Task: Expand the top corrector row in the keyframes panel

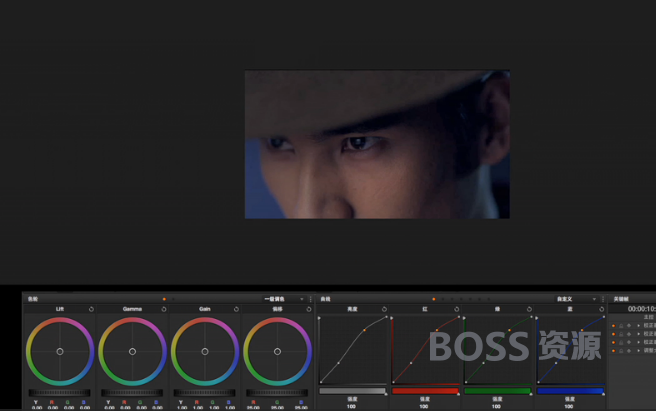Action: [638, 326]
